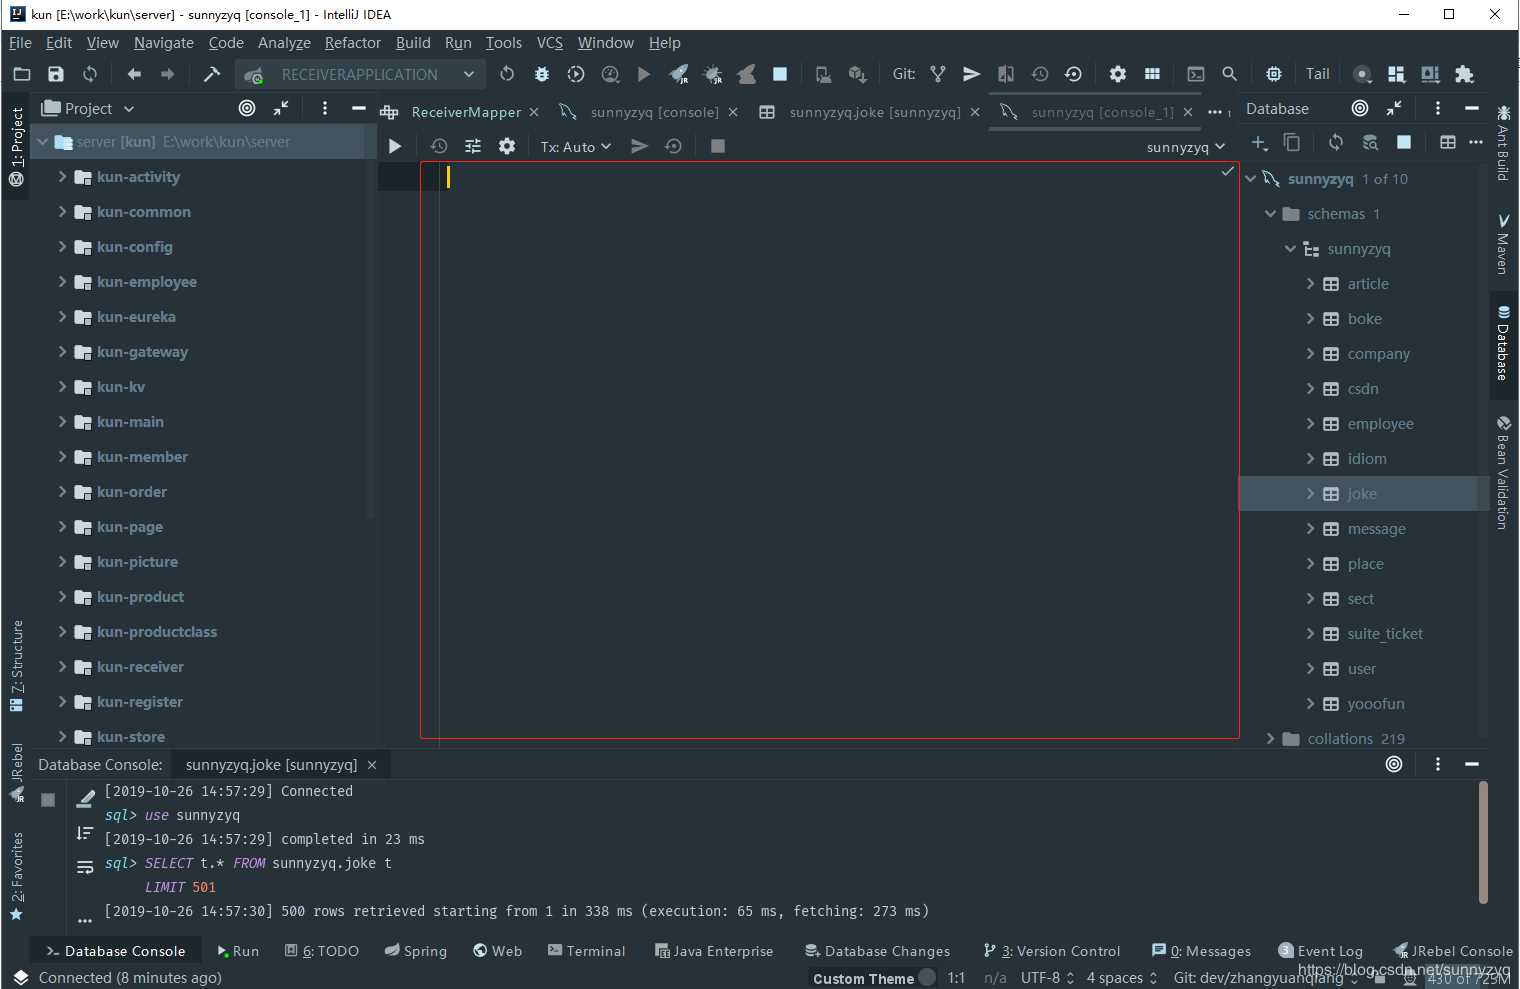The image size is (1520, 989).
Task: Switch to the ReceiverMapper editor tab
Action: pyautogui.click(x=465, y=112)
